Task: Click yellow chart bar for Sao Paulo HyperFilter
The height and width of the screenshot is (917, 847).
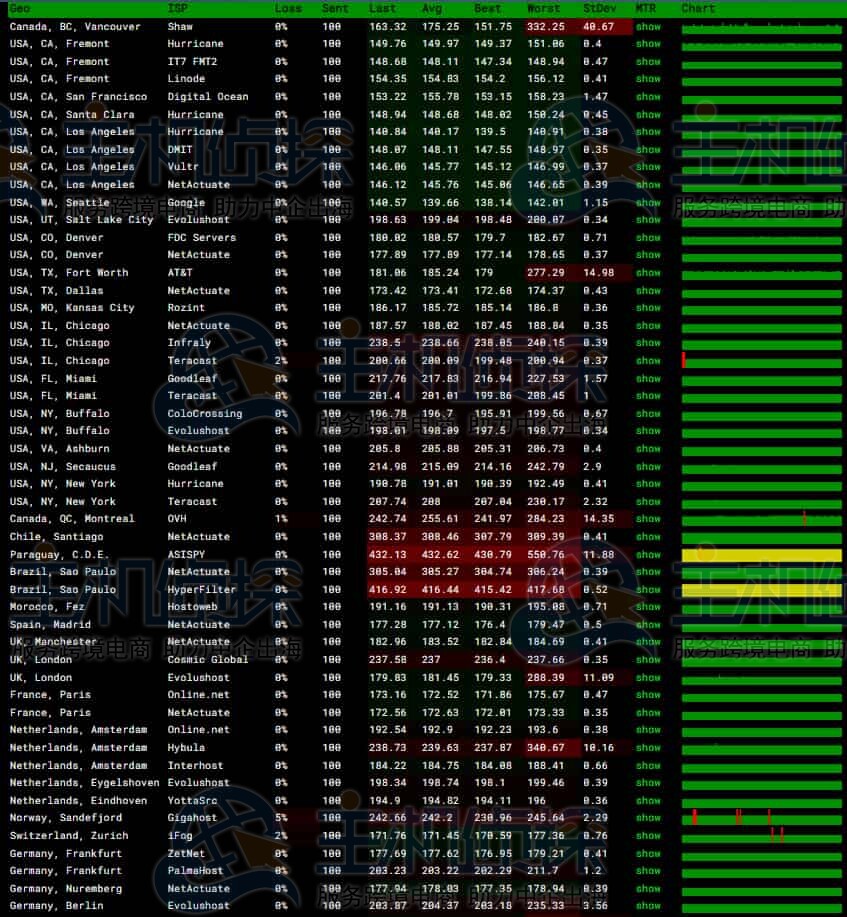Action: click(762, 591)
